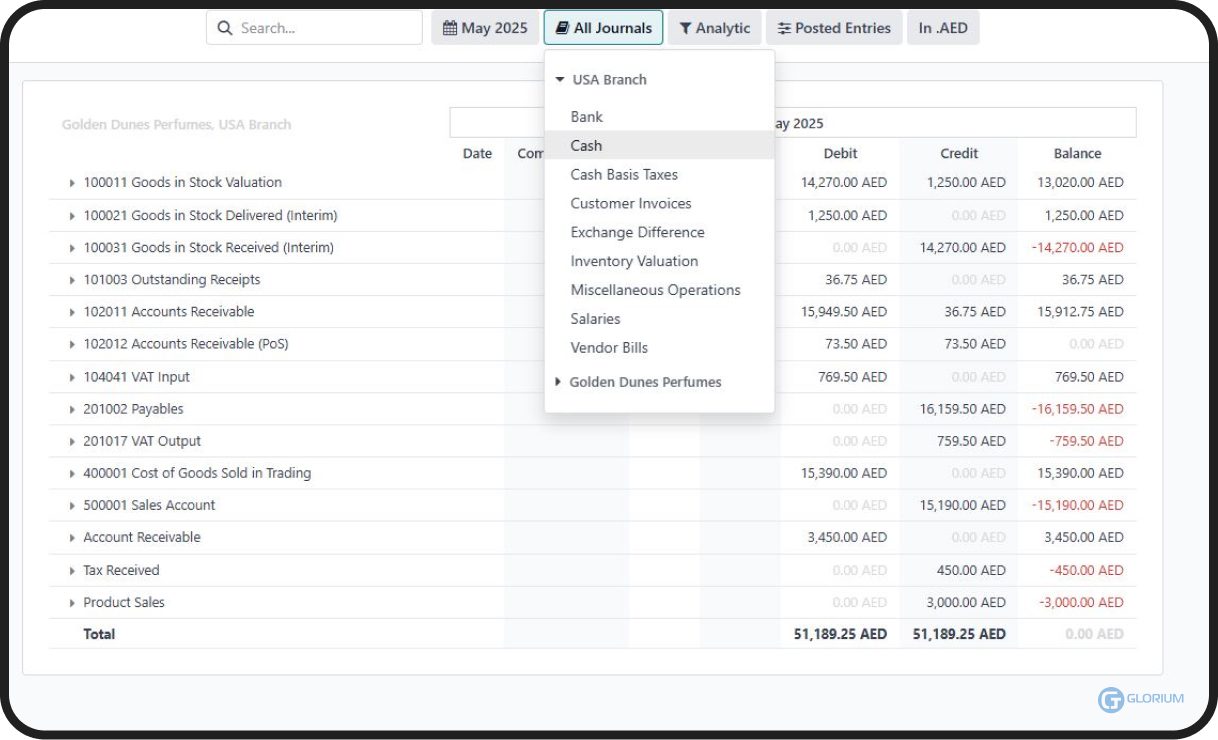1218x740 pixels.
Task: Click the calendar icon on May 2025
Action: [450, 28]
